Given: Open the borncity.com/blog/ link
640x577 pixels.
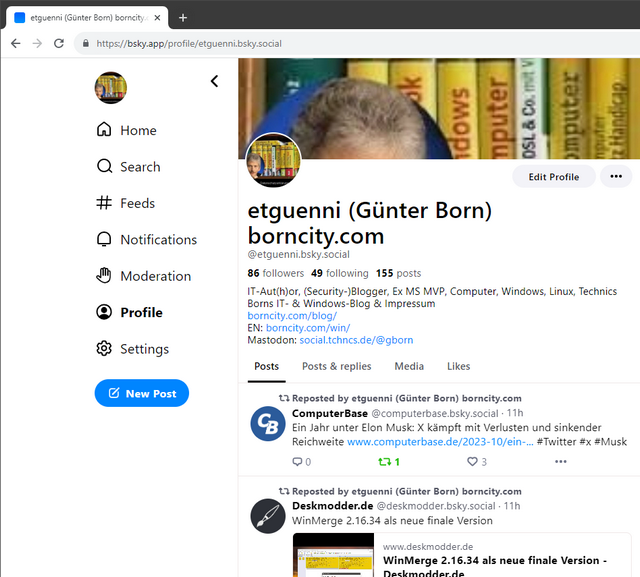Looking at the screenshot, I should pyautogui.click(x=292, y=315).
